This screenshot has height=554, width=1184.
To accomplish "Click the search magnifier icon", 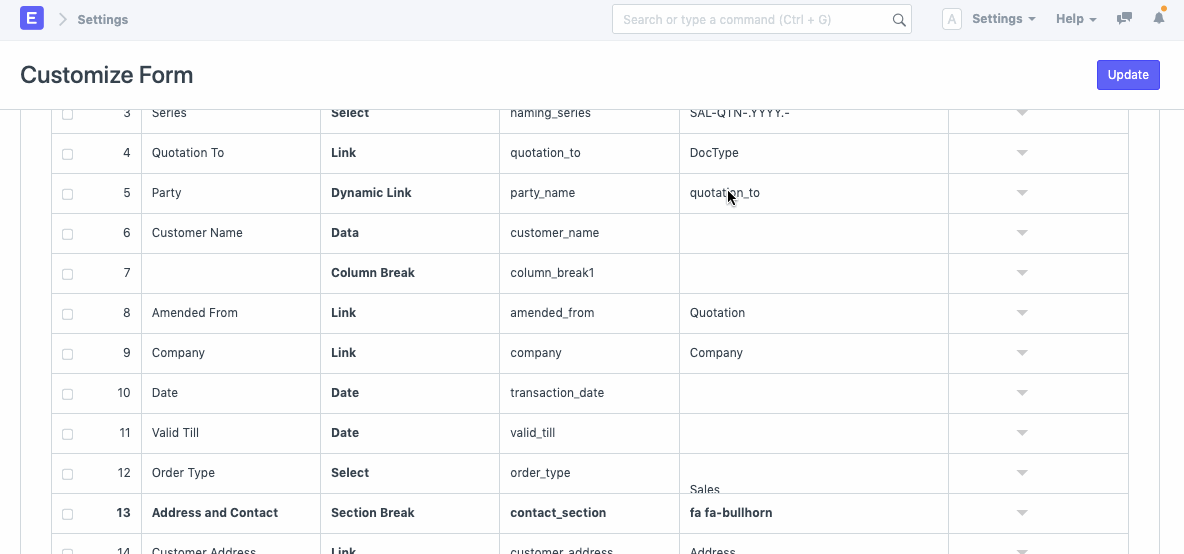I will pyautogui.click(x=898, y=20).
